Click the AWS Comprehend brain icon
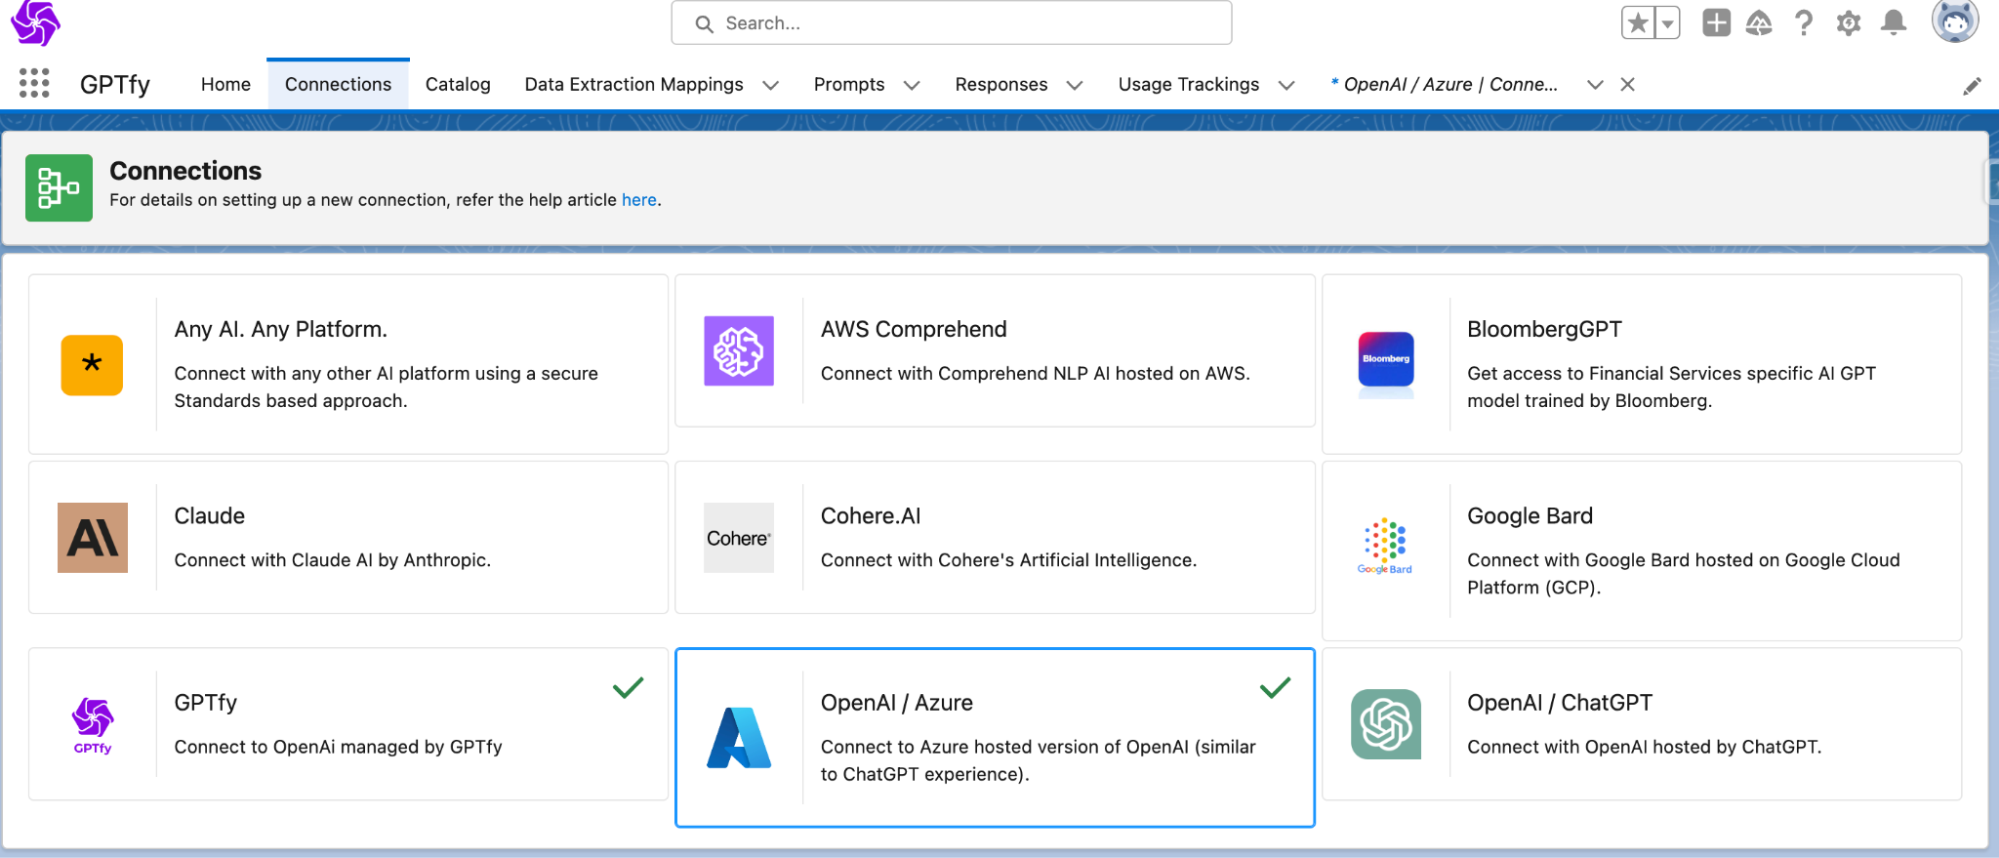The height and width of the screenshot is (858, 1999). [x=739, y=351]
